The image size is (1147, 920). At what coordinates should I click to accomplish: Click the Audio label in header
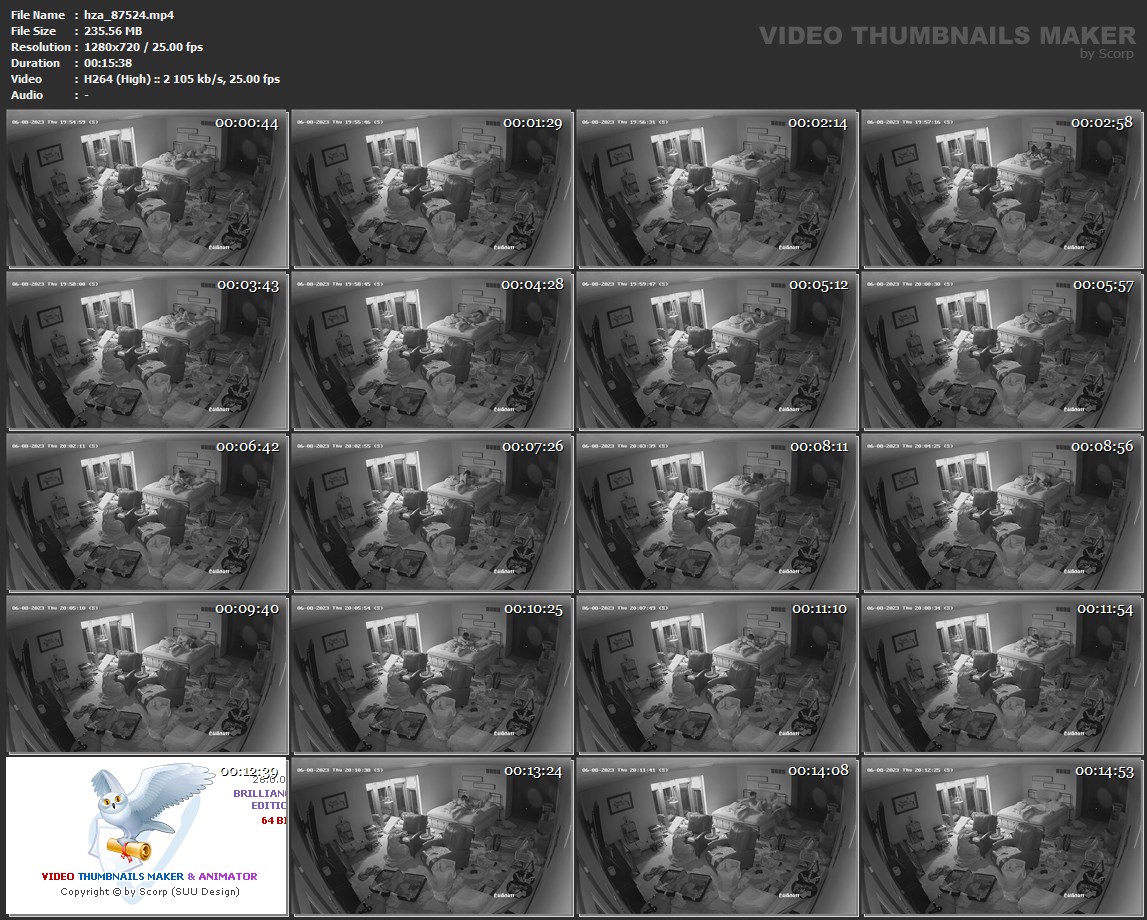pyautogui.click(x=26, y=95)
